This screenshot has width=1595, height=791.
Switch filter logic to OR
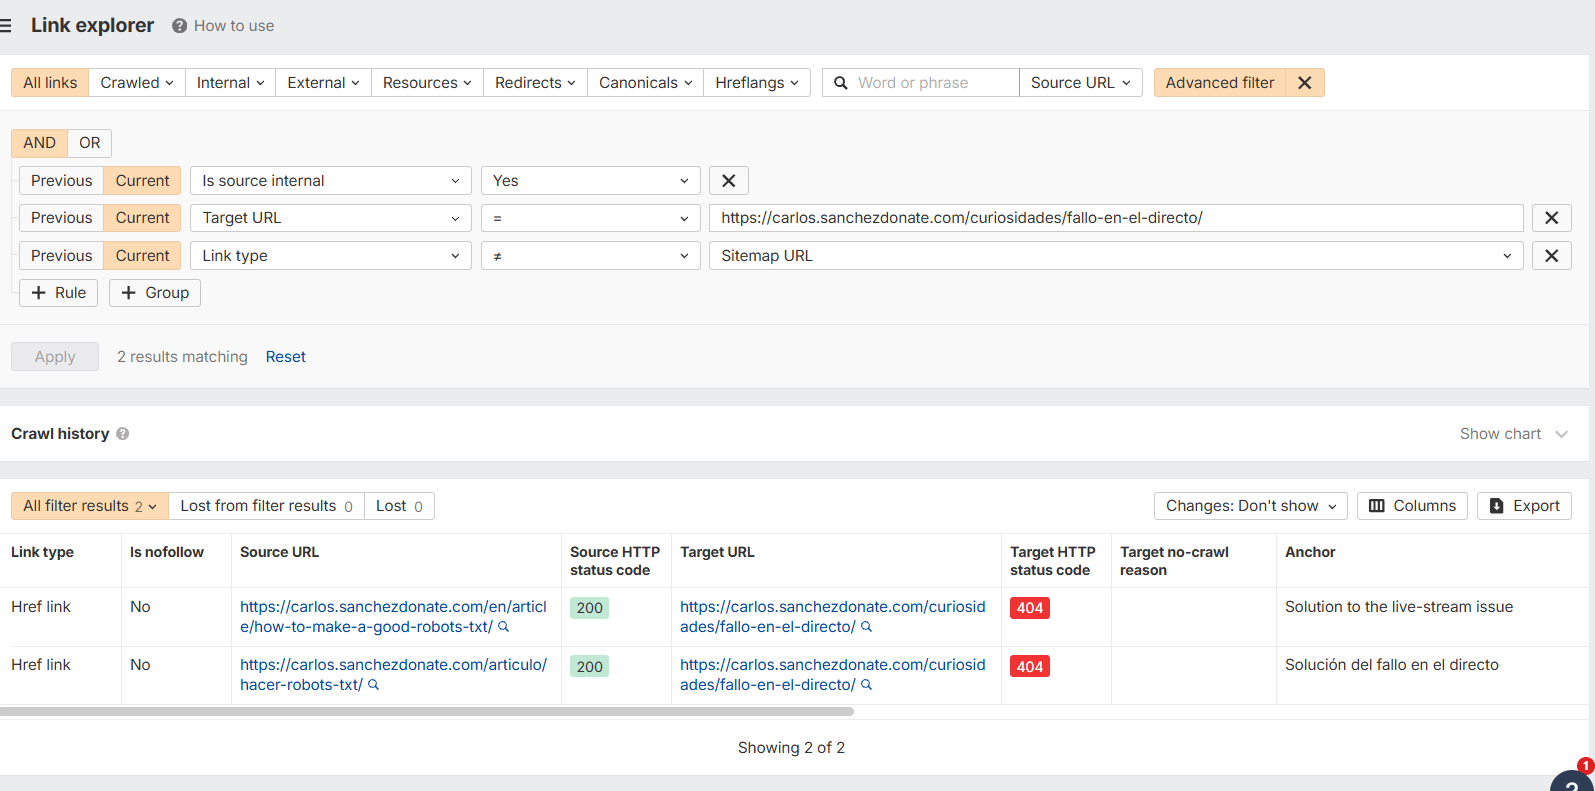point(90,143)
